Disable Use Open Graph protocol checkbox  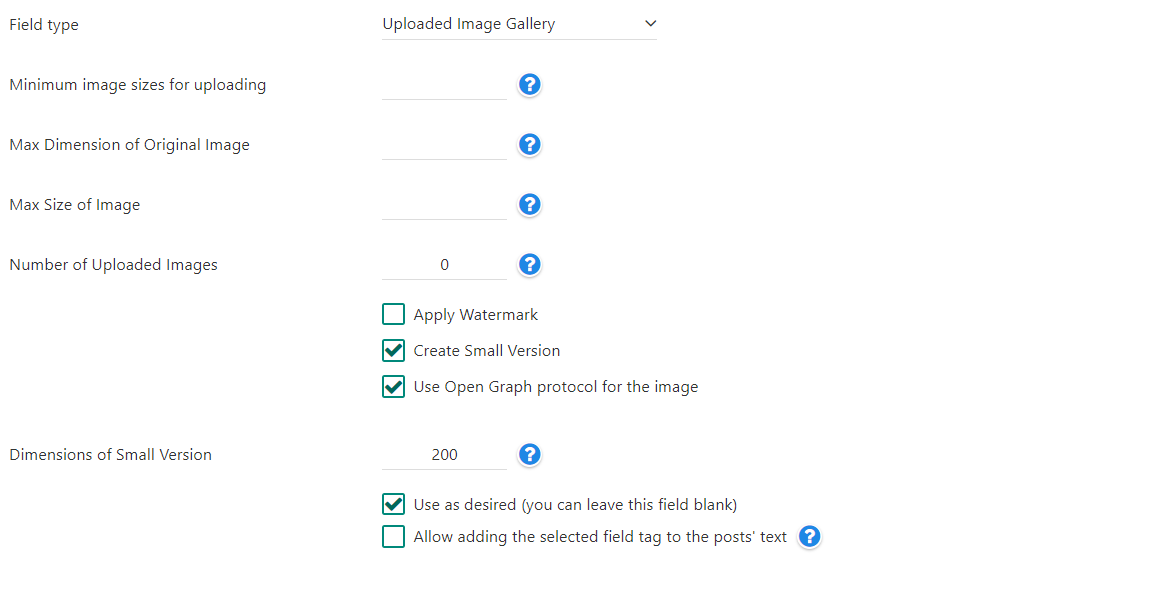coord(394,387)
